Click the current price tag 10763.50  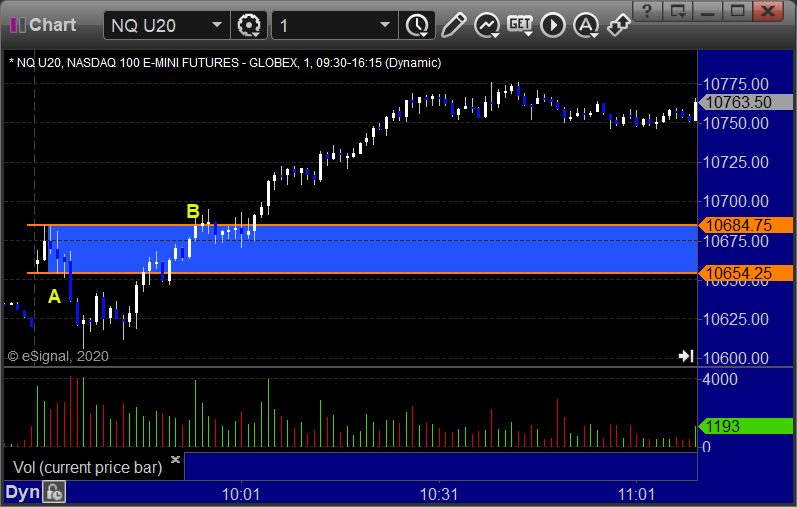tap(746, 102)
